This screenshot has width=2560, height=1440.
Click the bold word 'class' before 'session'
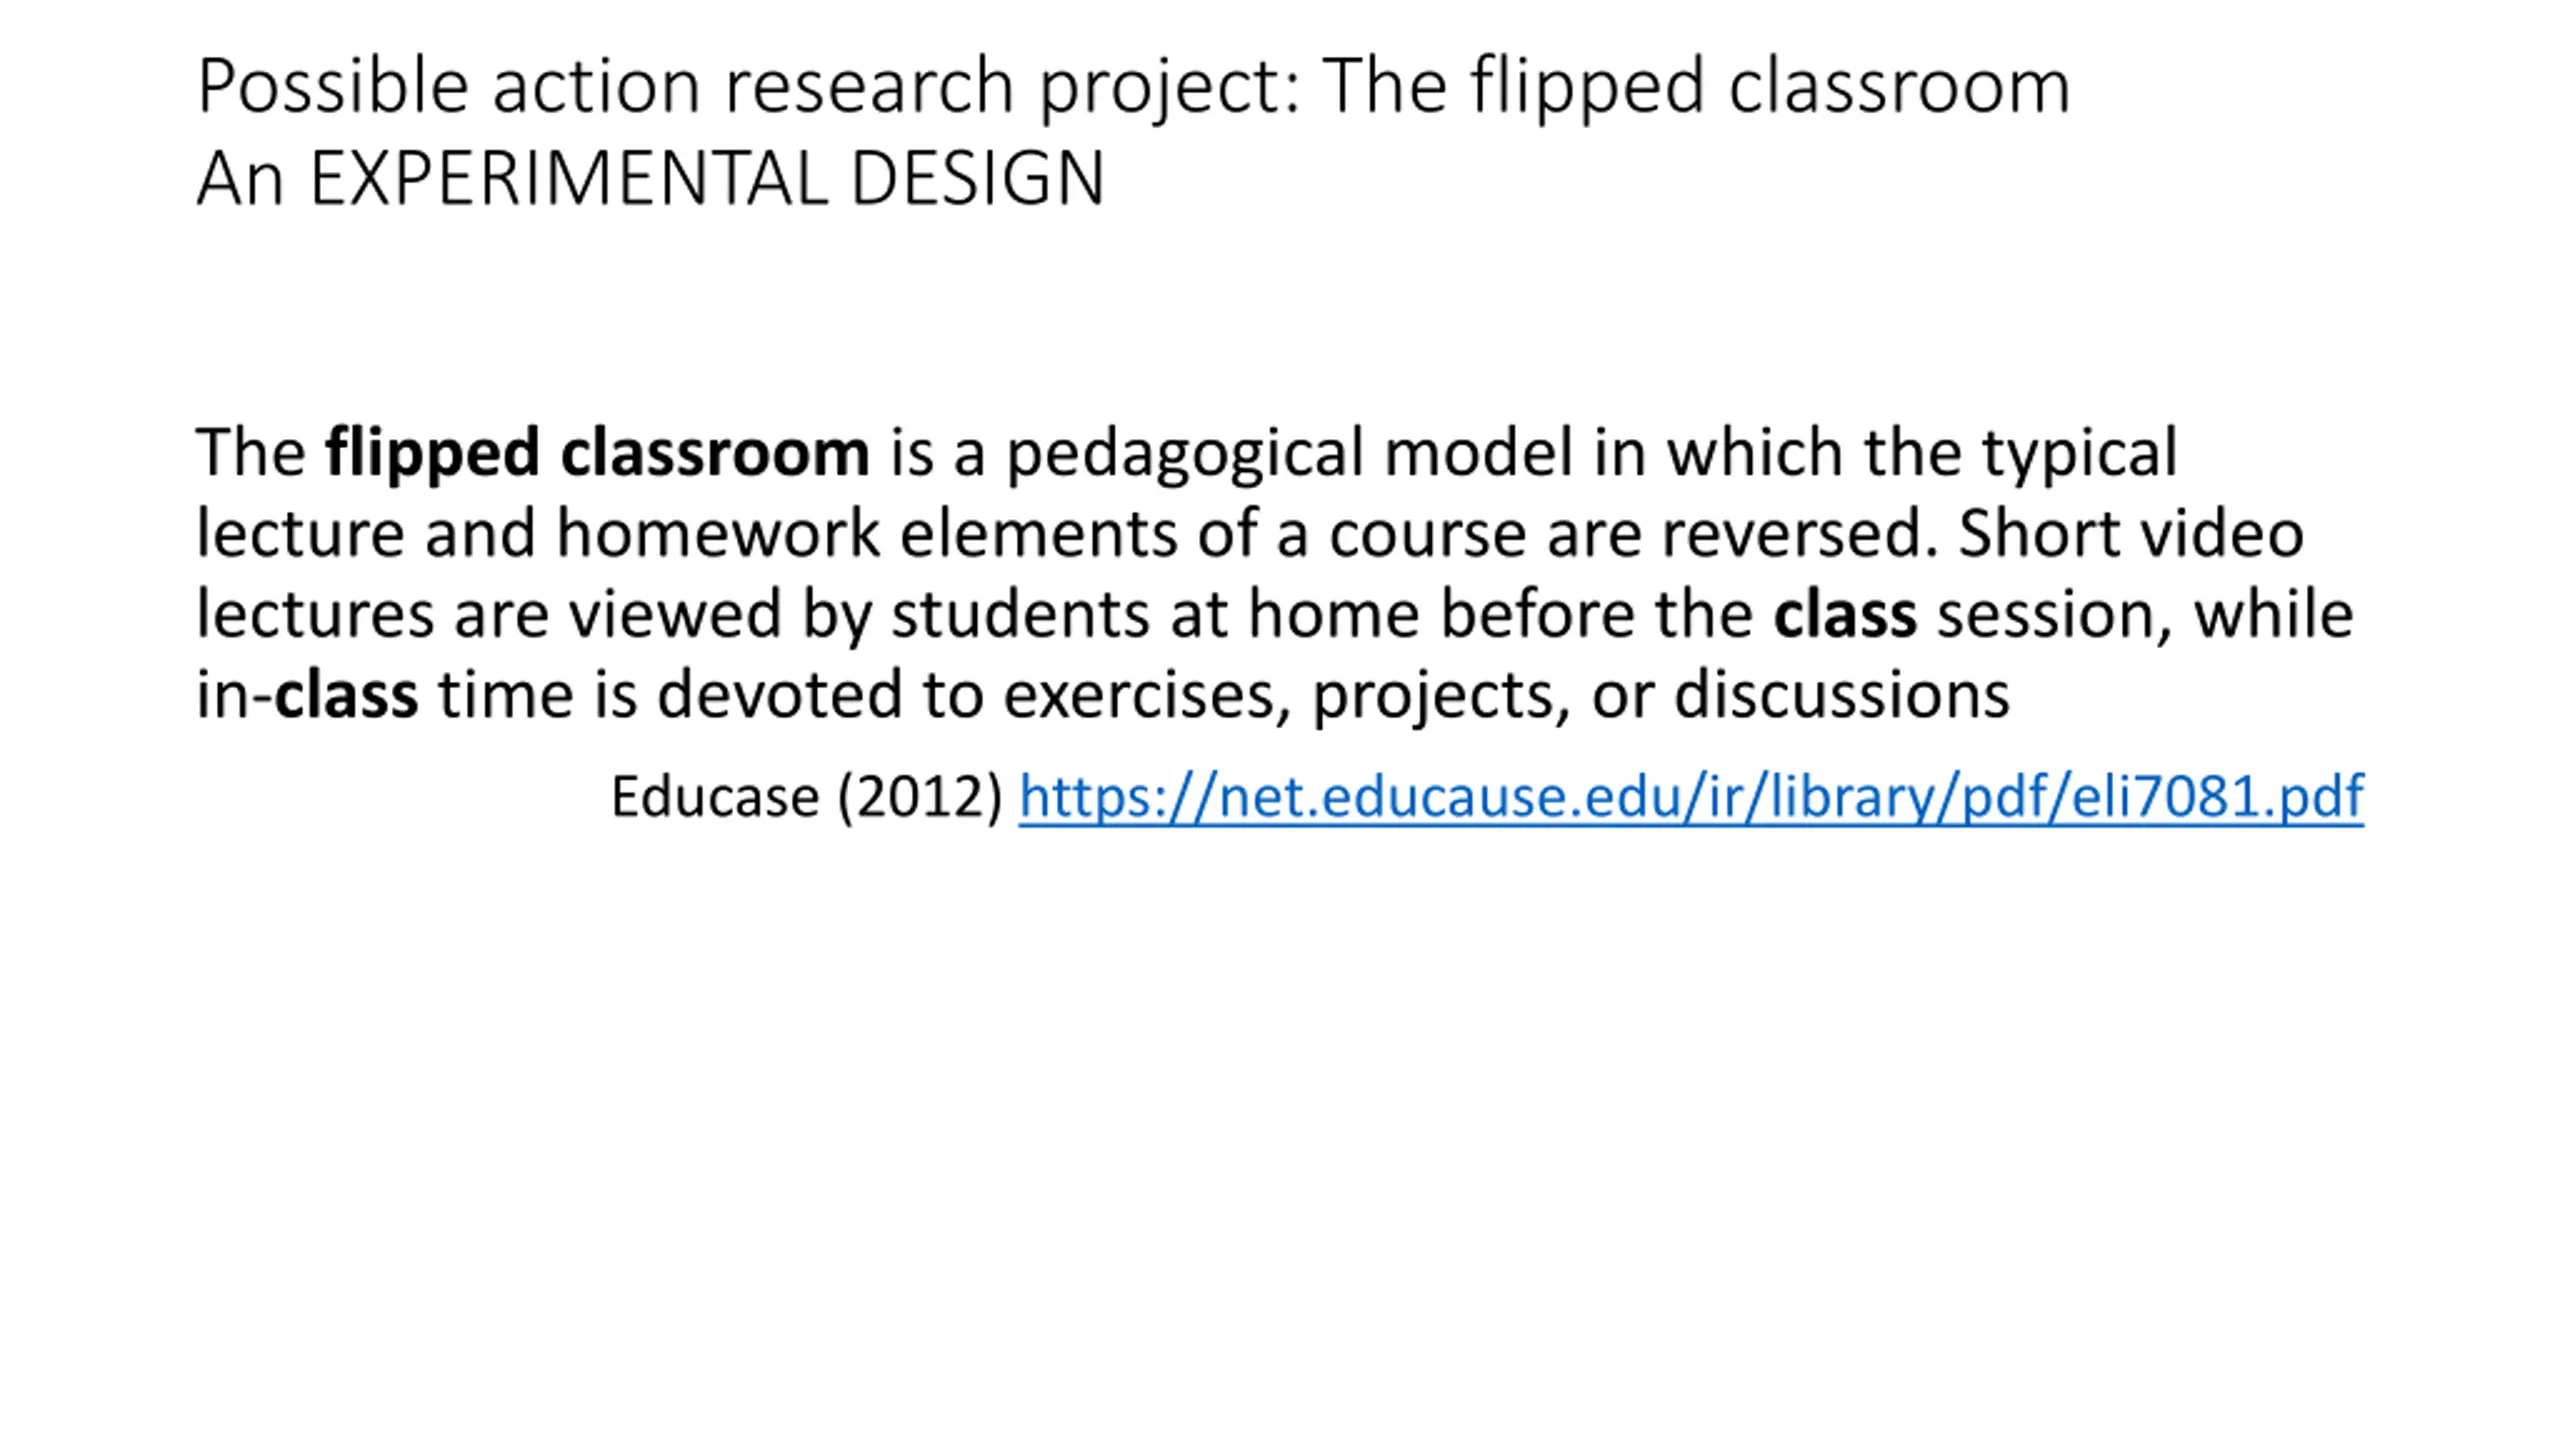(1845, 614)
